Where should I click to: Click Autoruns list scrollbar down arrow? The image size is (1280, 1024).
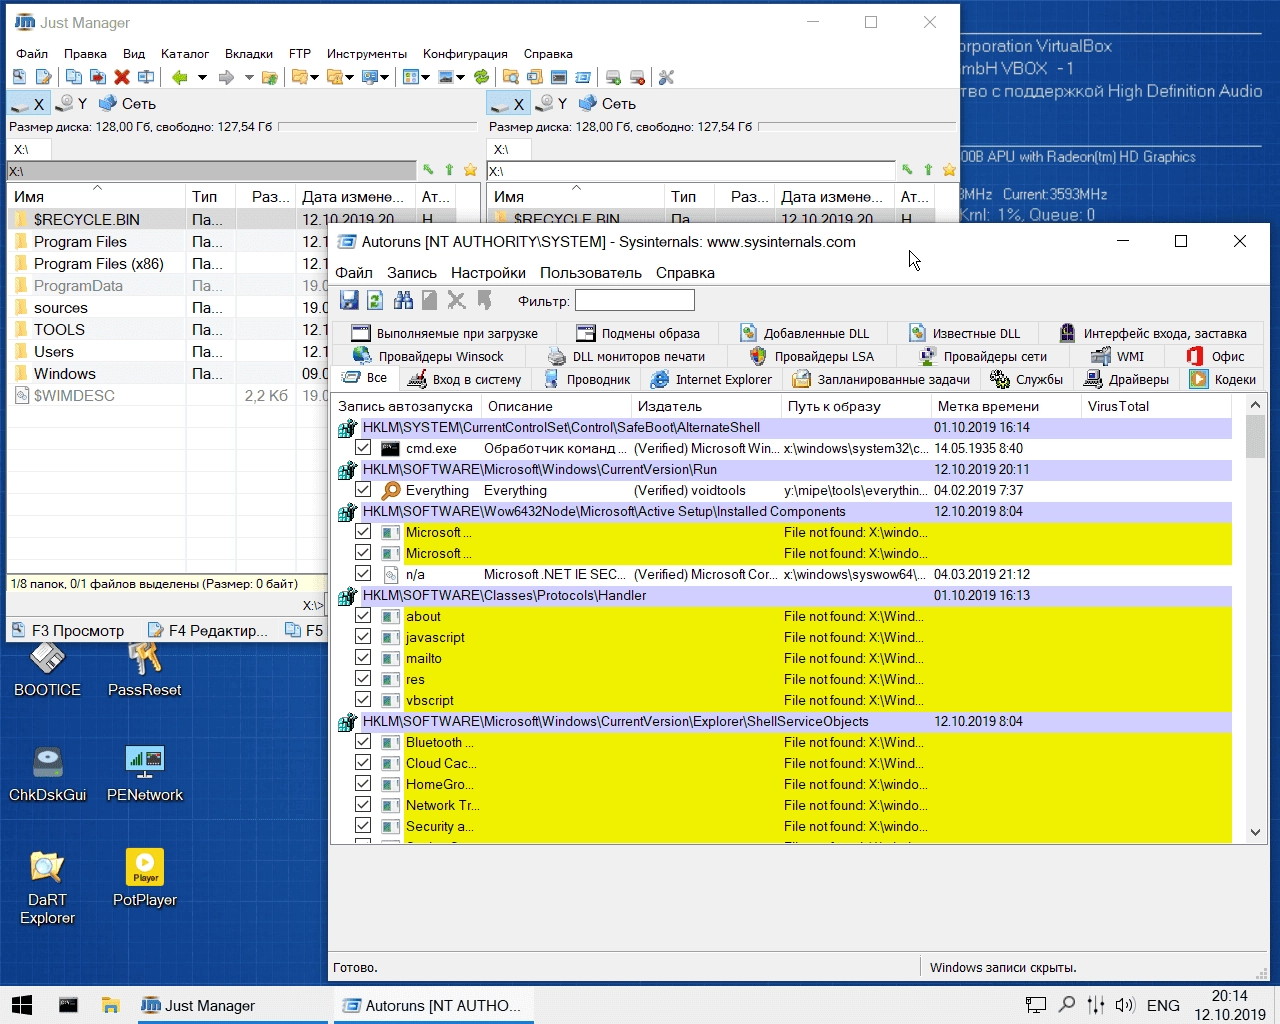[x=1255, y=832]
